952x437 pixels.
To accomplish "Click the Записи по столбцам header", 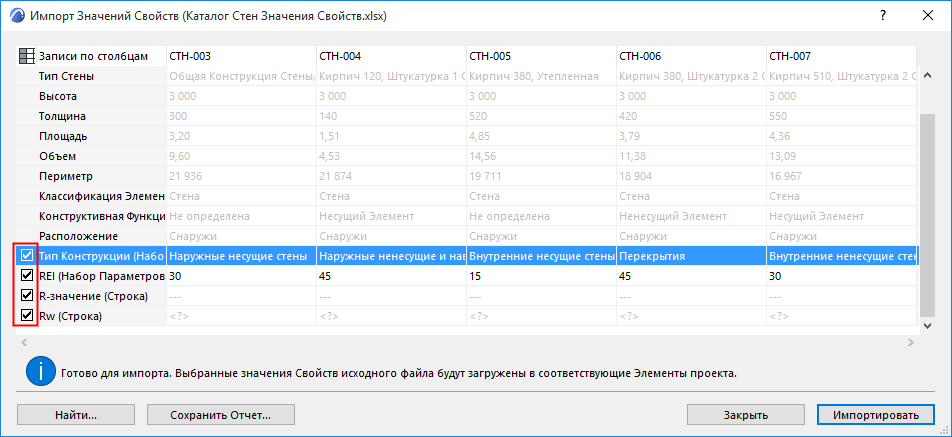I will tap(94, 56).
